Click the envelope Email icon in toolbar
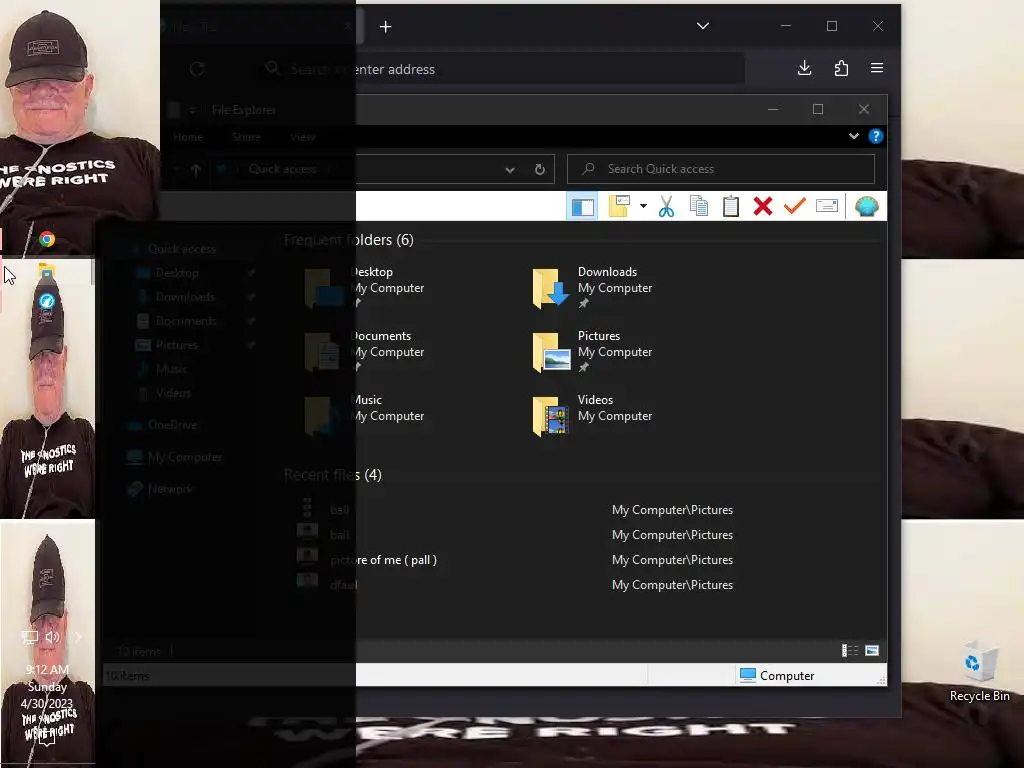The image size is (1024, 768). coord(827,206)
